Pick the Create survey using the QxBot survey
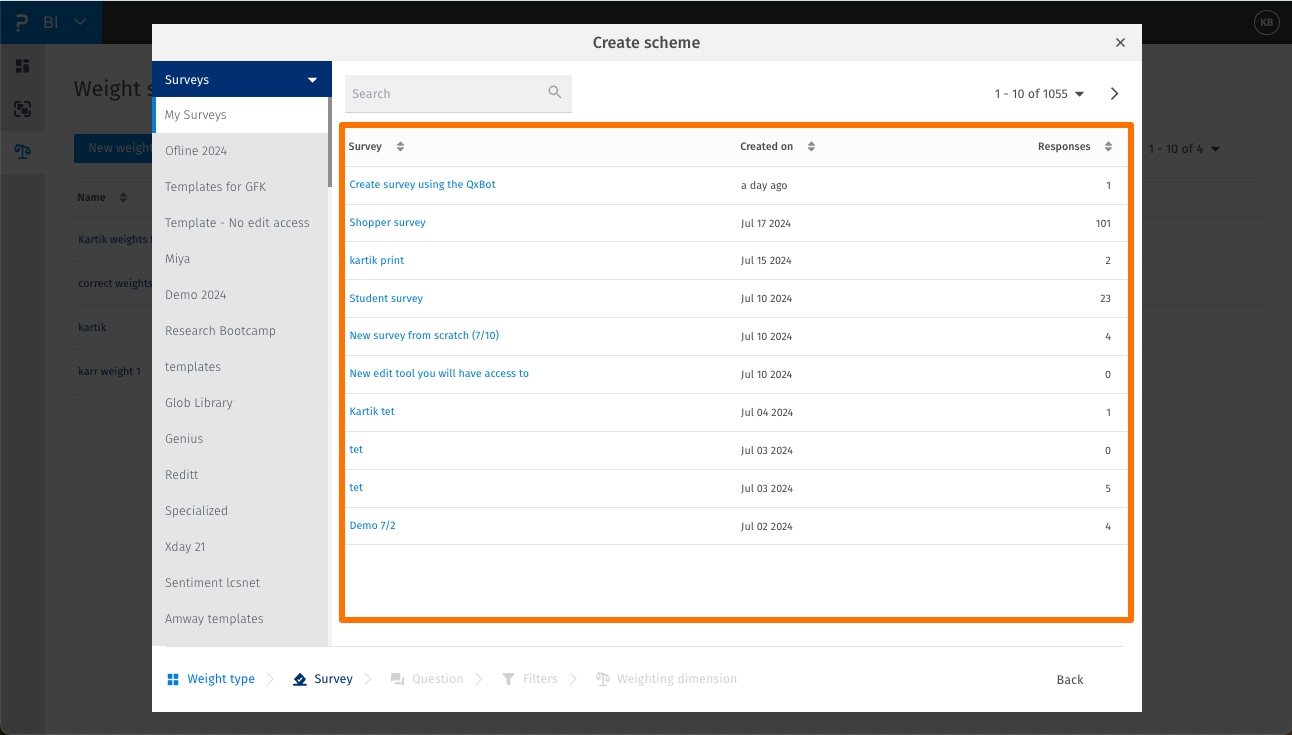Viewport: 1292px width, 735px height. click(422, 185)
